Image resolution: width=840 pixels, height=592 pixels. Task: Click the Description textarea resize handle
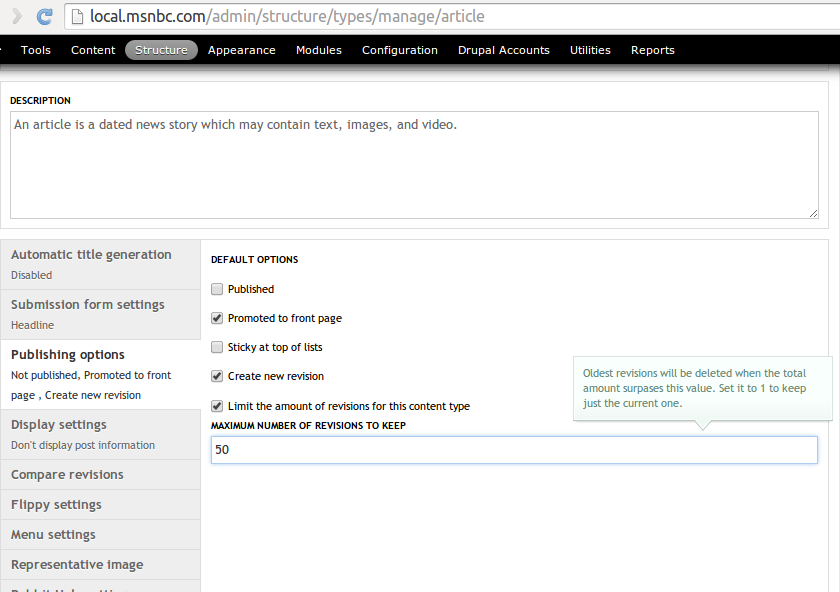click(x=813, y=212)
